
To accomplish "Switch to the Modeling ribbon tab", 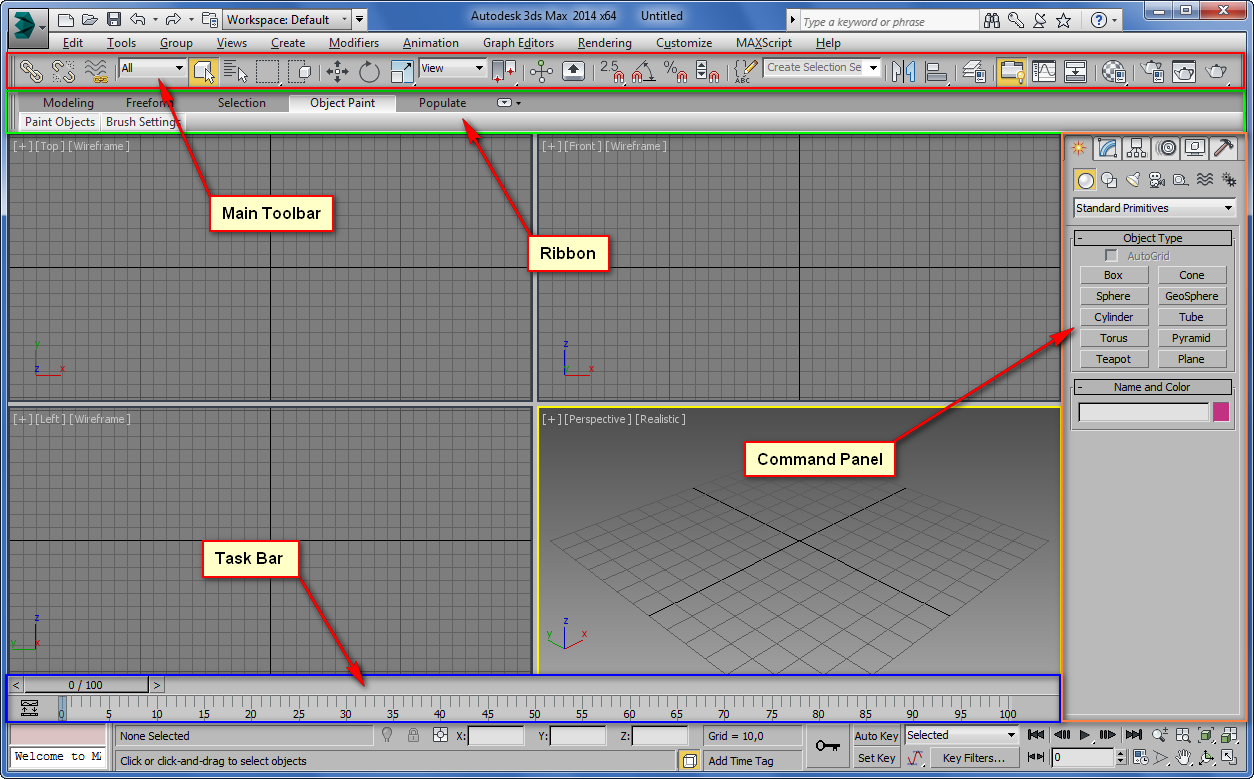I will click(68, 103).
